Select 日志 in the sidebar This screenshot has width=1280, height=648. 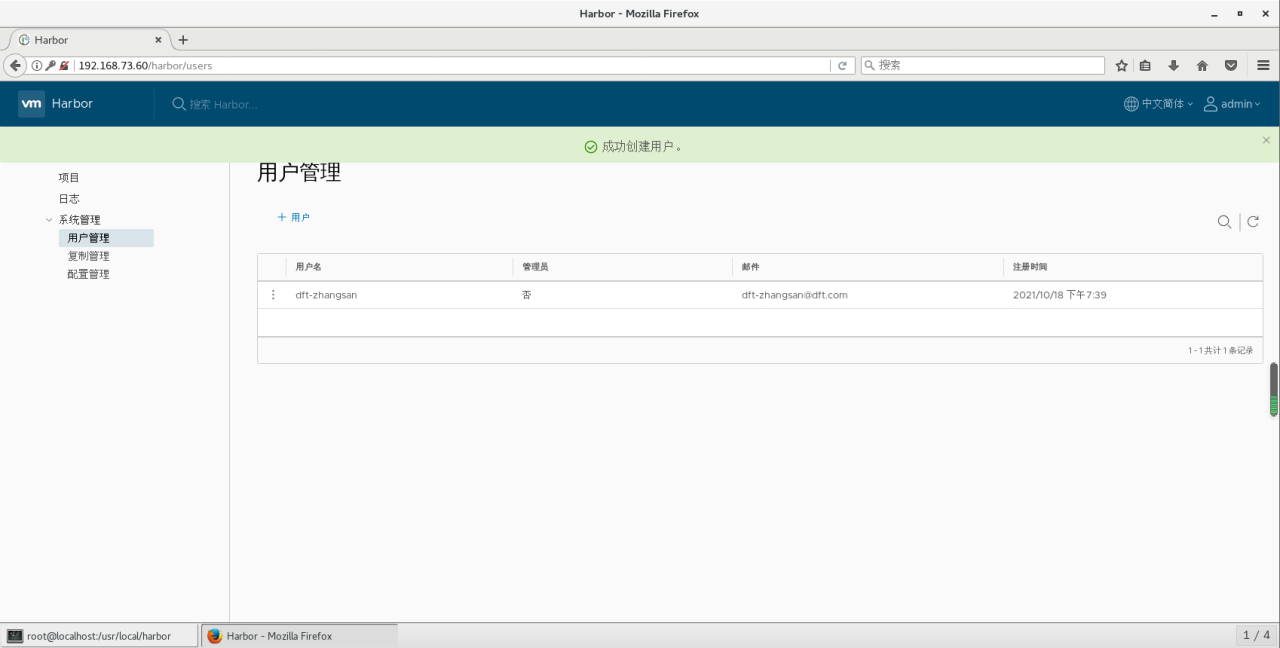point(69,198)
